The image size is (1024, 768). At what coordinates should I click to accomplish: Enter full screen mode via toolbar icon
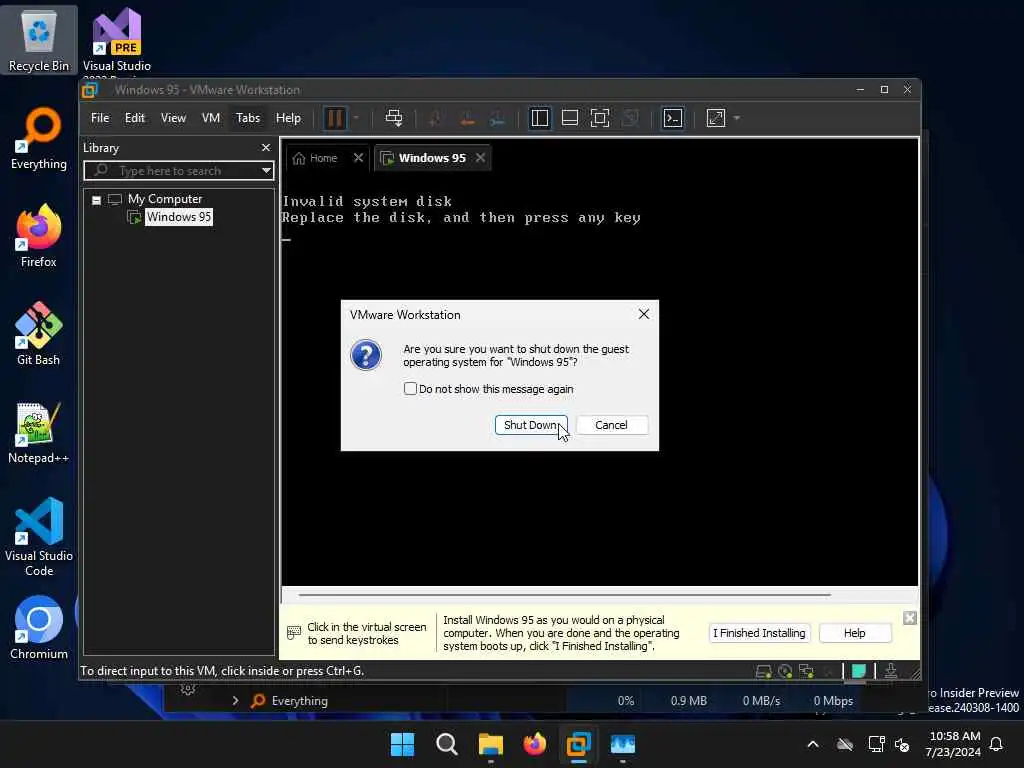coord(600,118)
